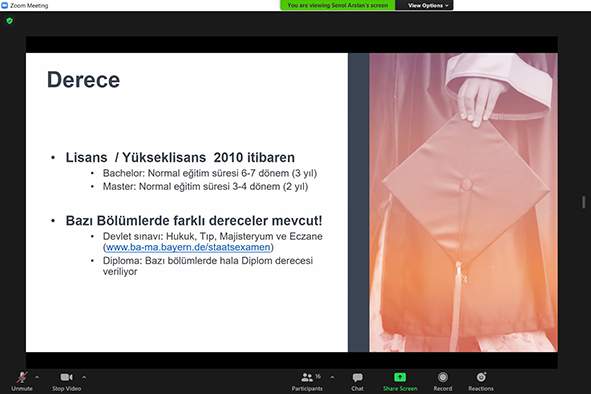Viewport: 591px width, 394px height.
Task: Open the Participants panel
Action: tap(307, 381)
